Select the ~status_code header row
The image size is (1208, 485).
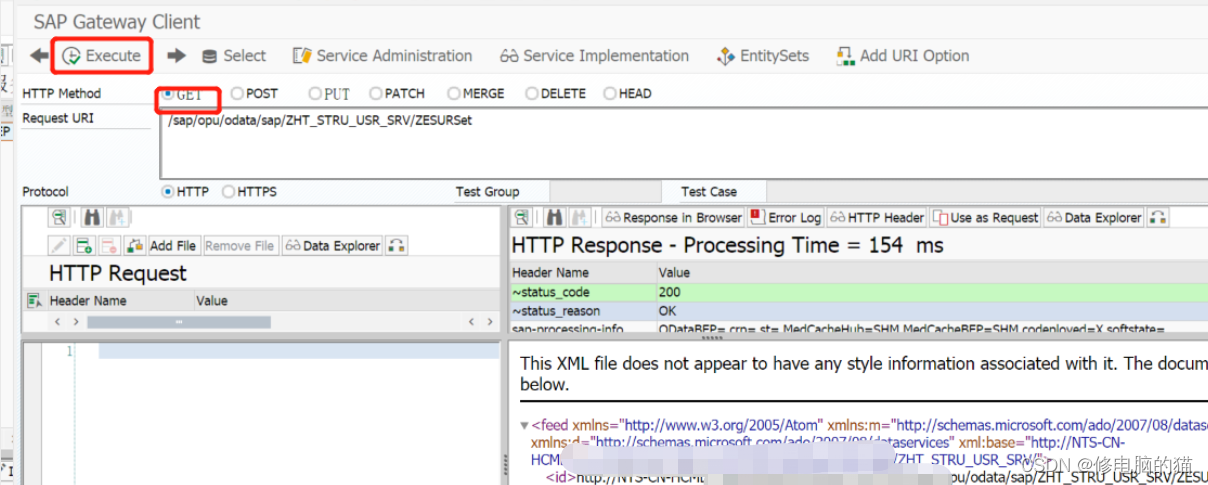click(x=859, y=292)
